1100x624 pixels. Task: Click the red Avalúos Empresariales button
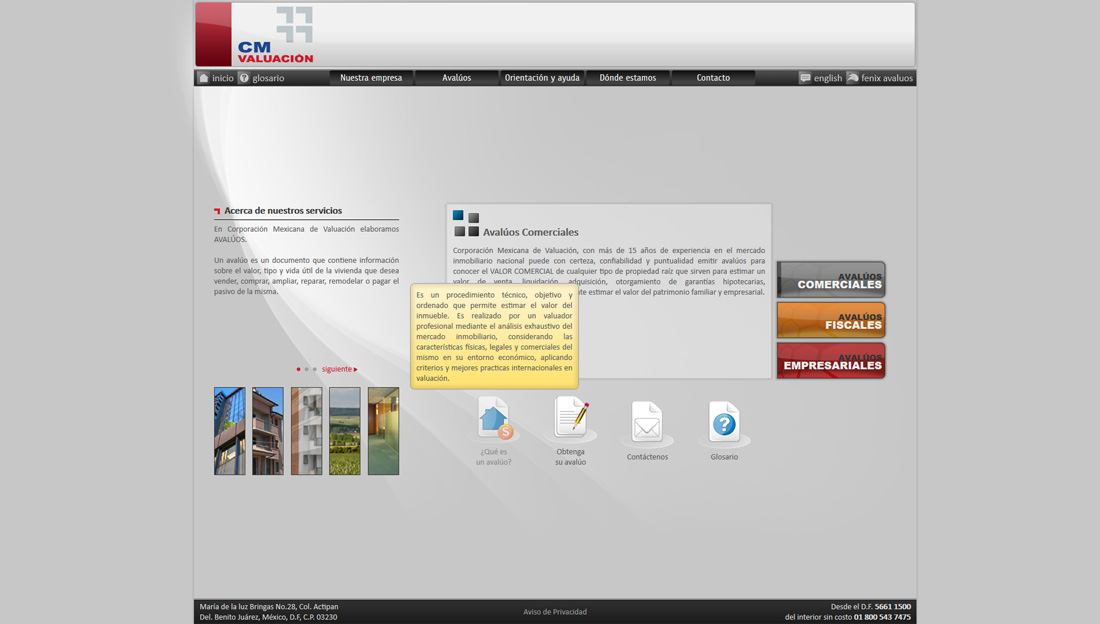click(x=831, y=361)
